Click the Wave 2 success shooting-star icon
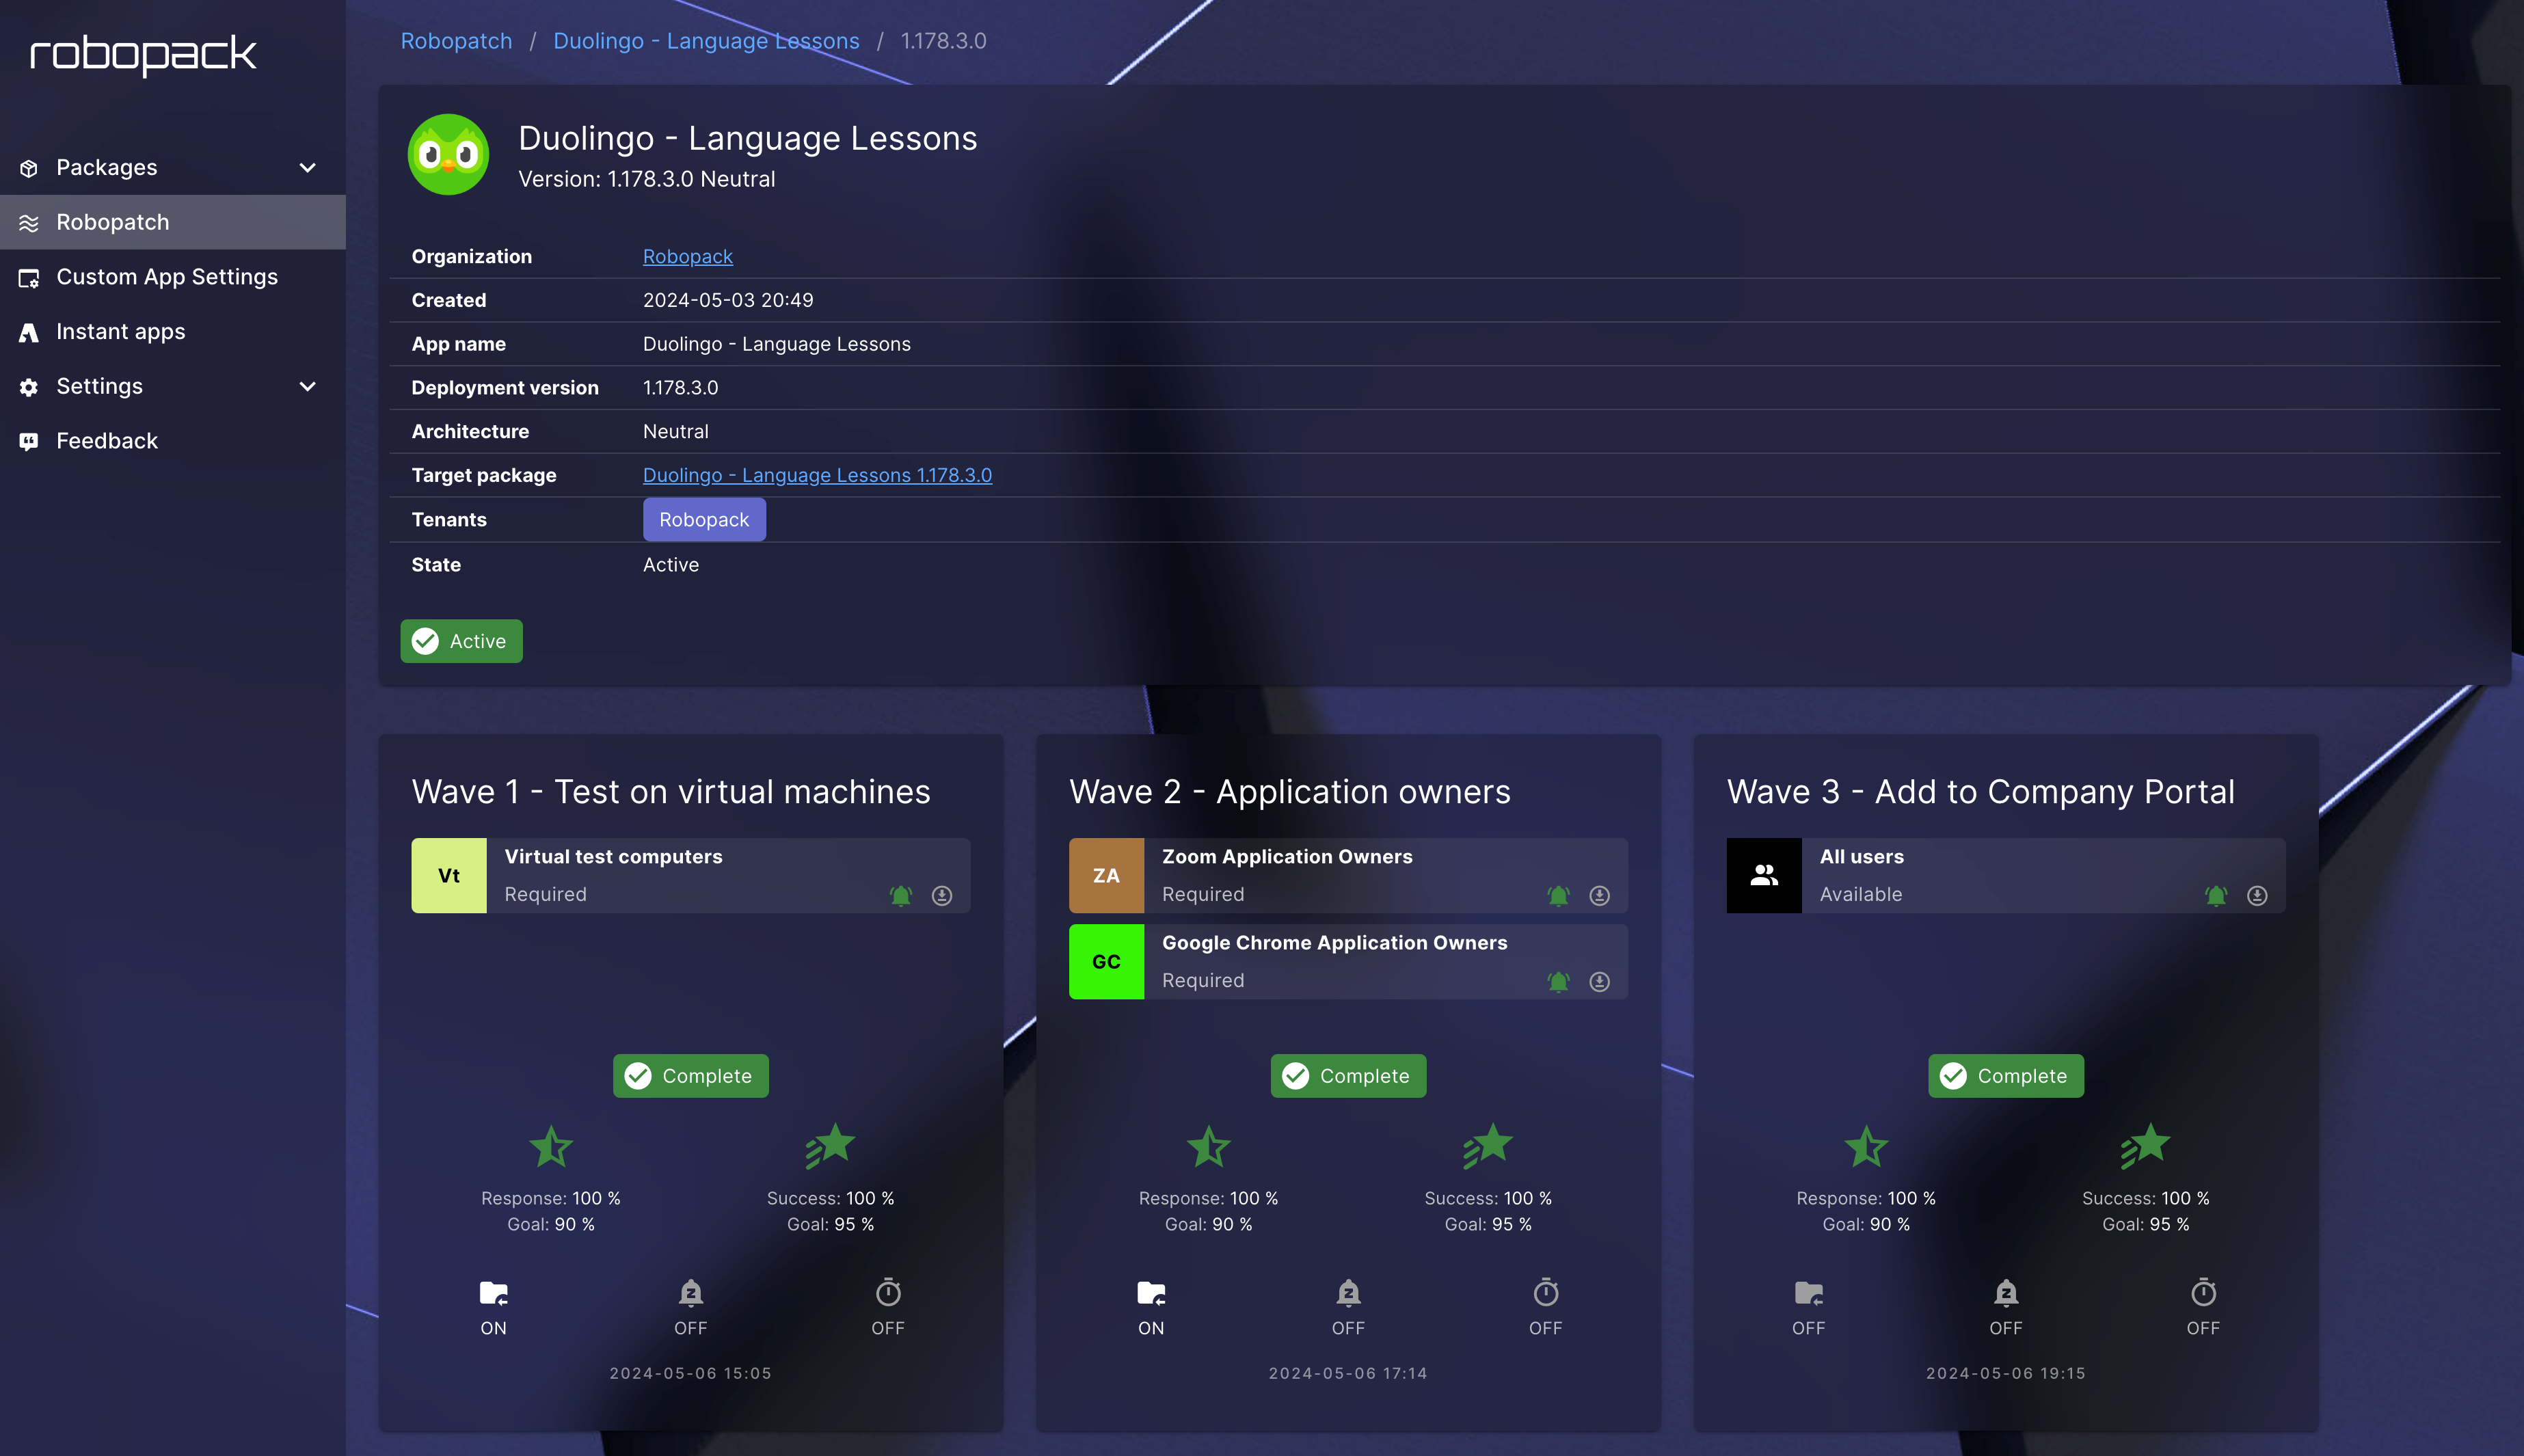This screenshot has width=2524, height=1456. [1488, 1146]
